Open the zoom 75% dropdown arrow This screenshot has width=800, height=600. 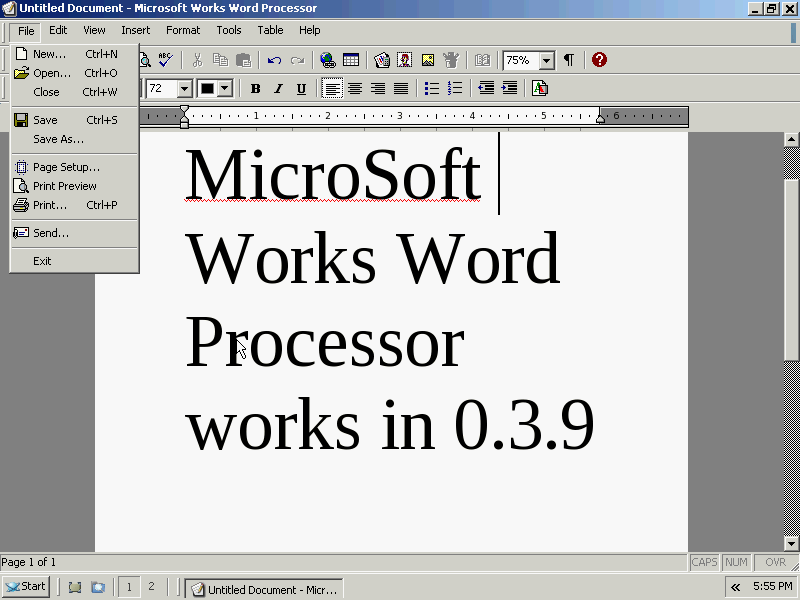(x=547, y=61)
